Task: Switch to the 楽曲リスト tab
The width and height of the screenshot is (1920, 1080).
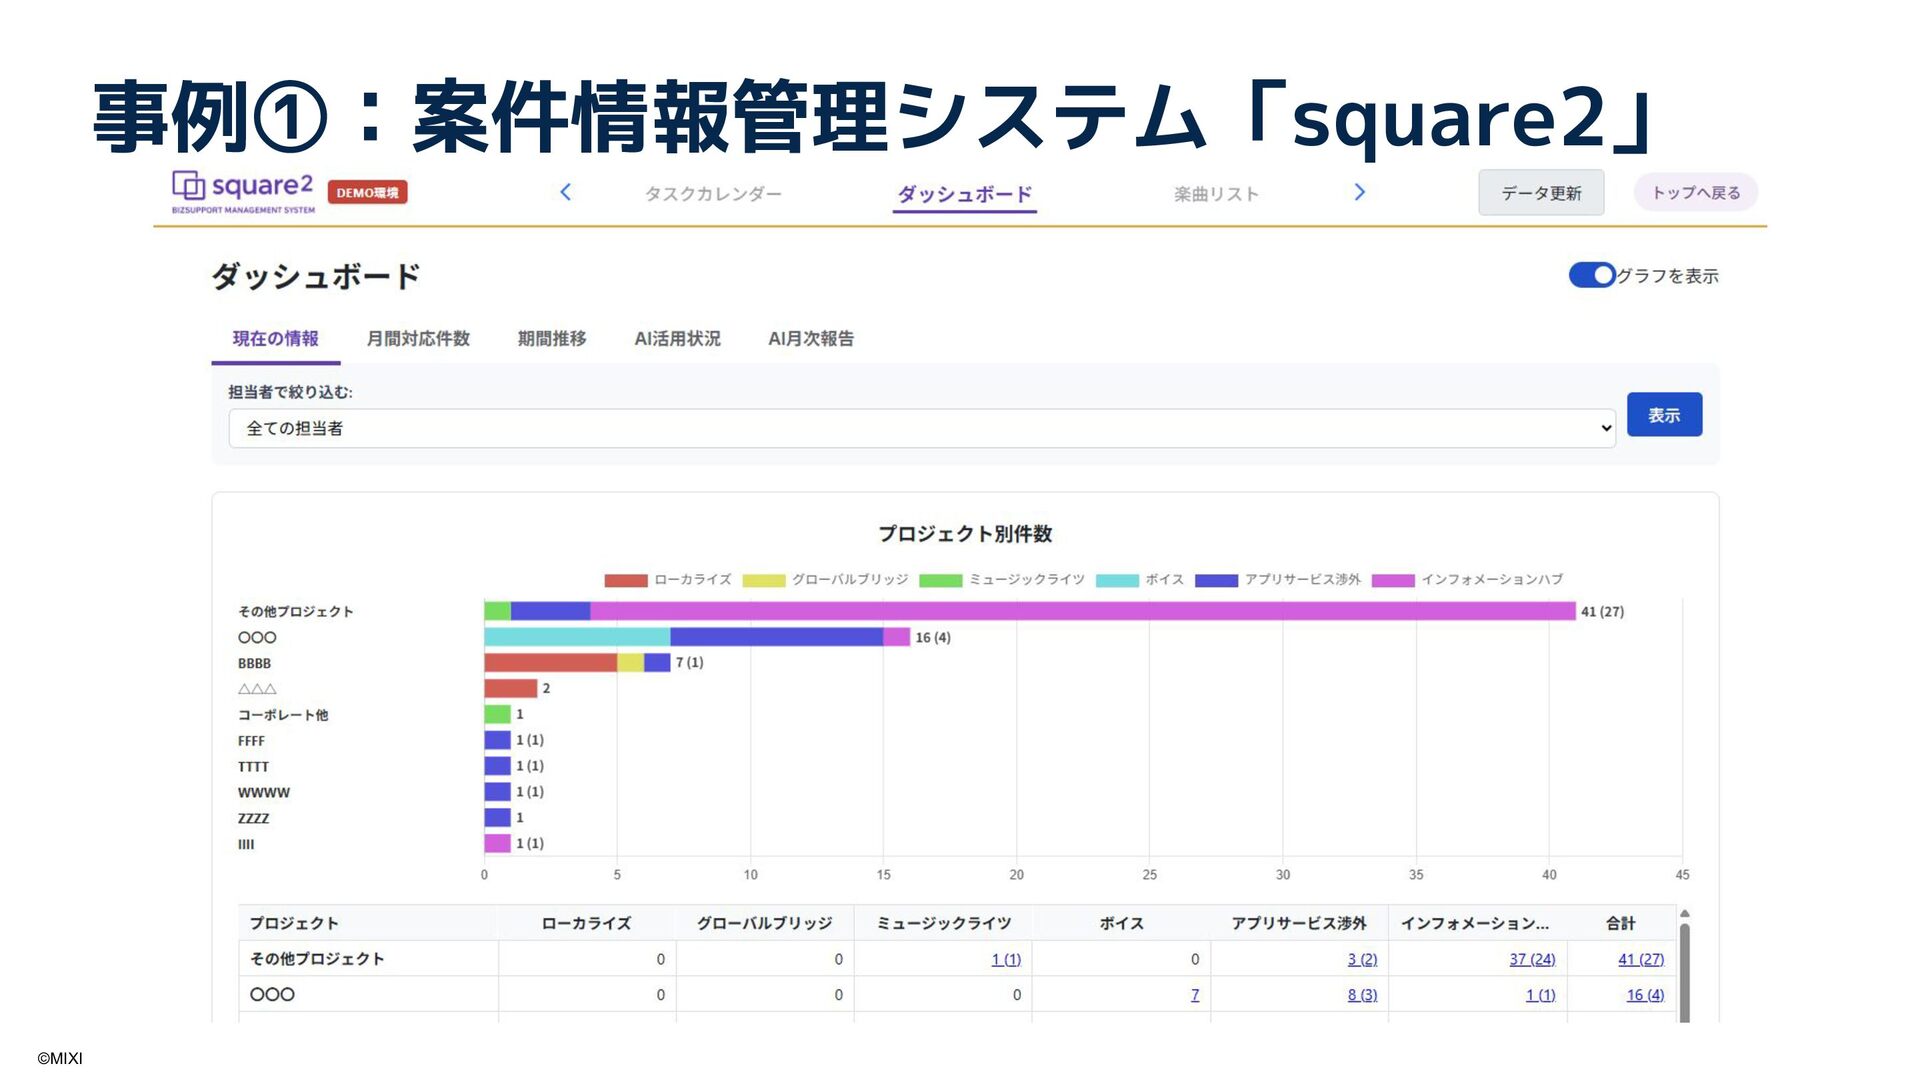Action: (1215, 194)
